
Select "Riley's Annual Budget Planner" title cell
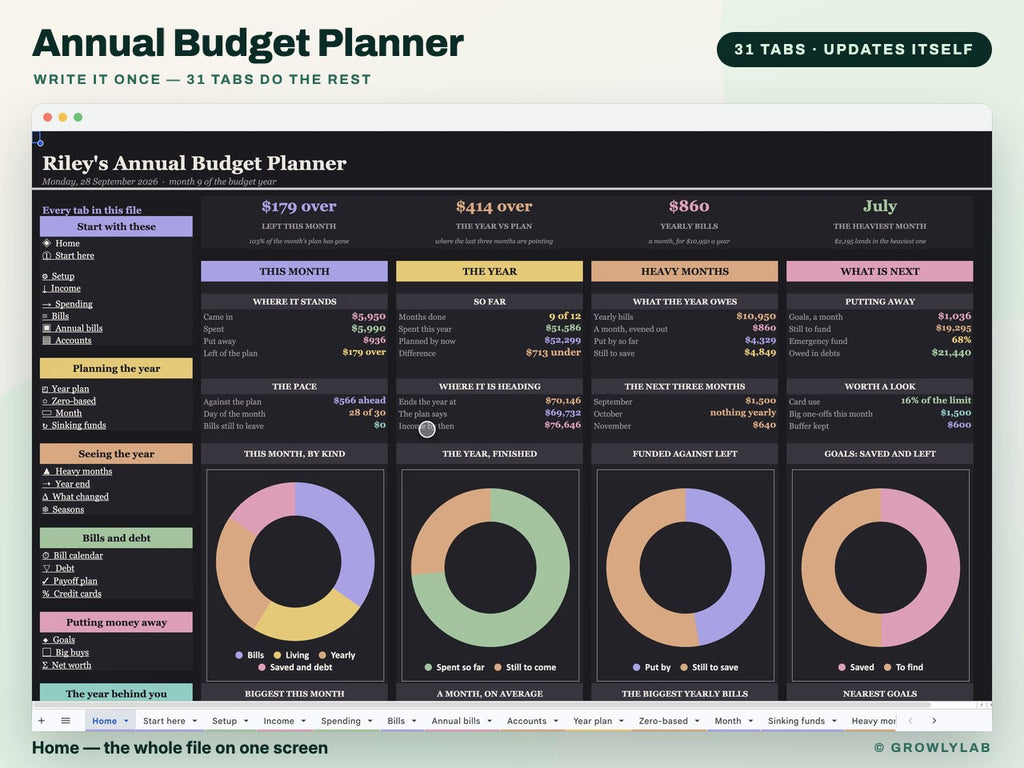tap(194, 163)
